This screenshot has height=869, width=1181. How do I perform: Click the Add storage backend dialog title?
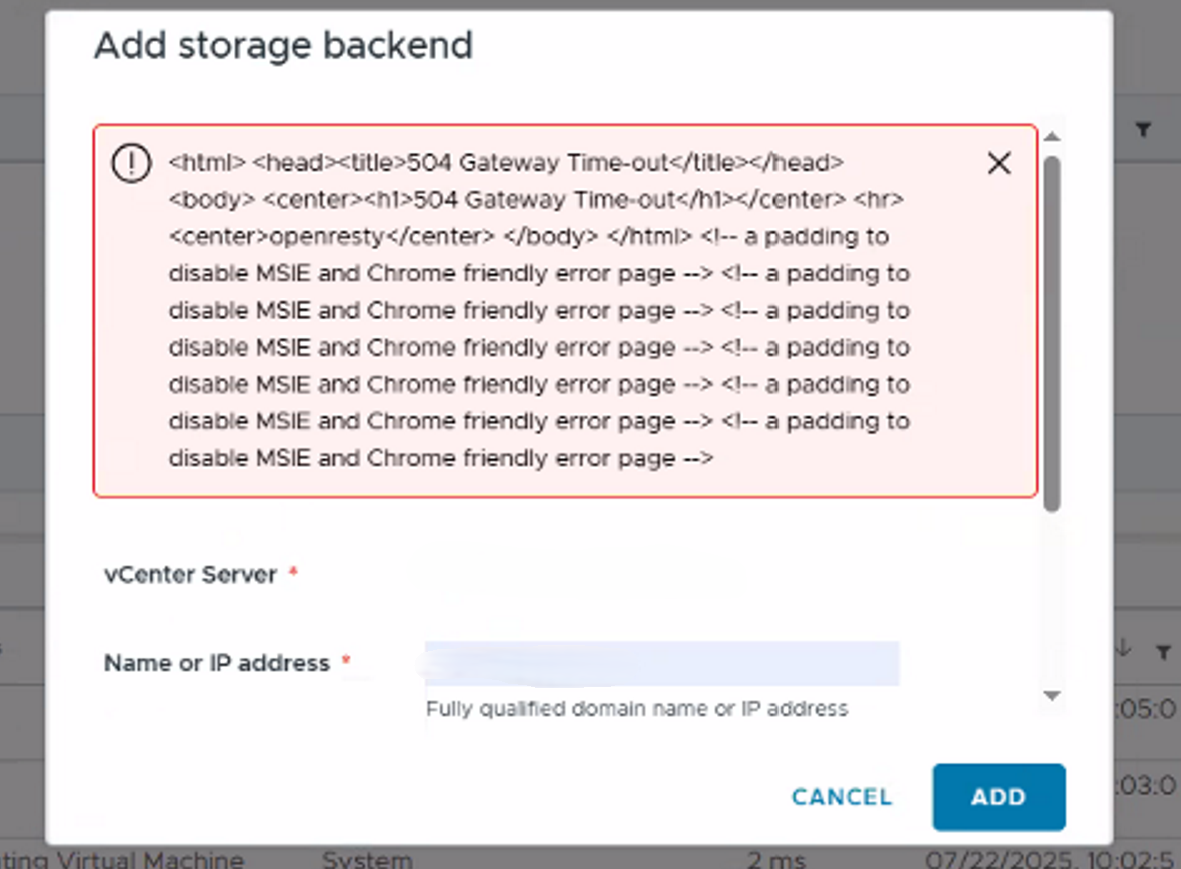283,45
